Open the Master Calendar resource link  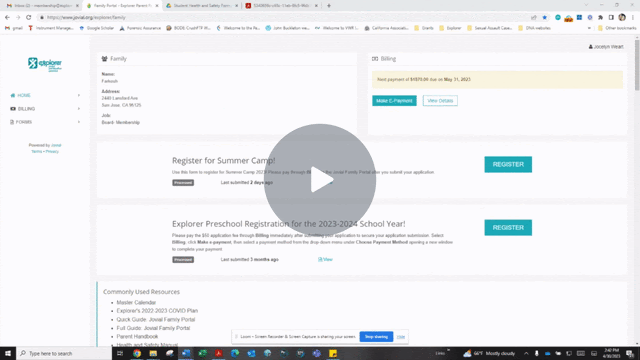pos(136,302)
